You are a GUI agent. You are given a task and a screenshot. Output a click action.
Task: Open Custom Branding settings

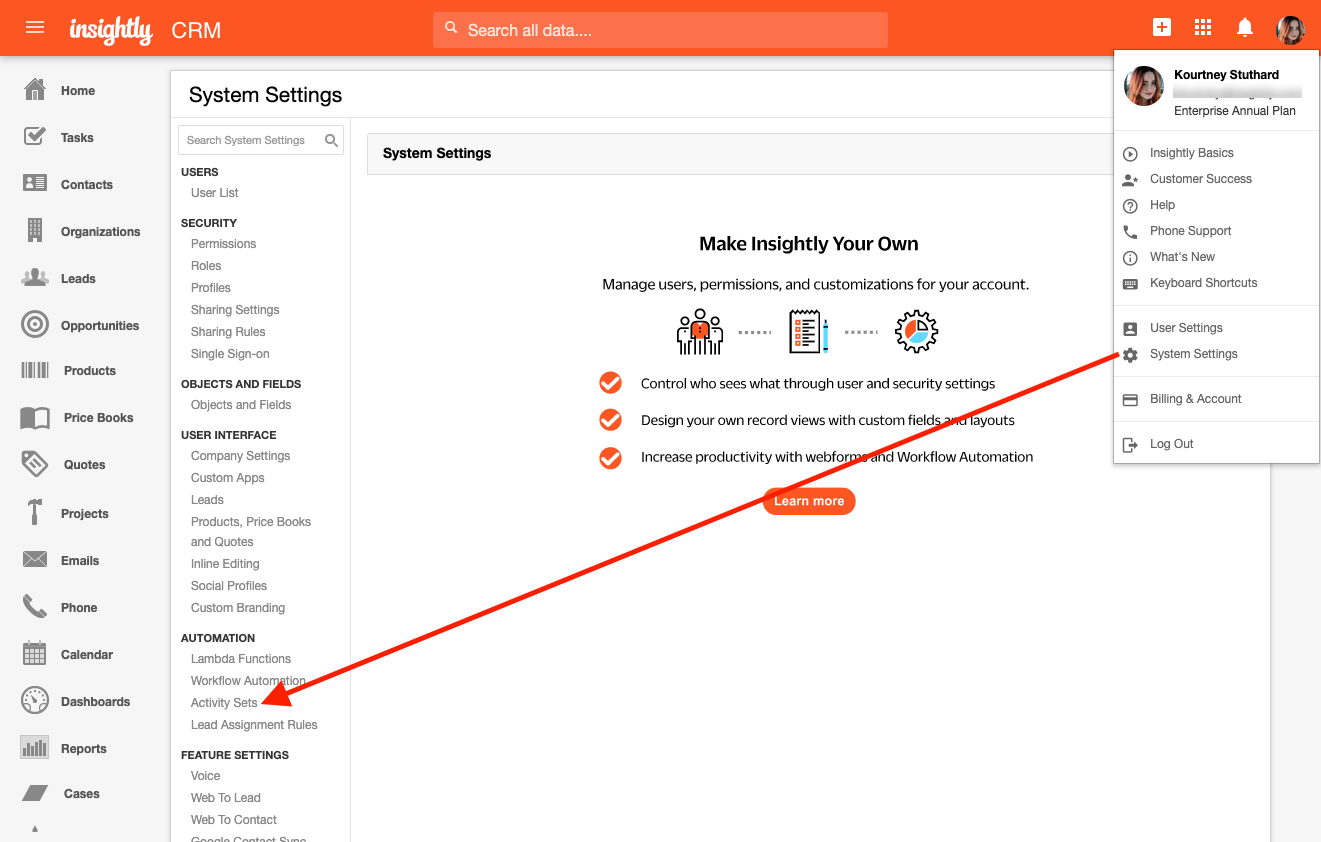[x=238, y=608]
